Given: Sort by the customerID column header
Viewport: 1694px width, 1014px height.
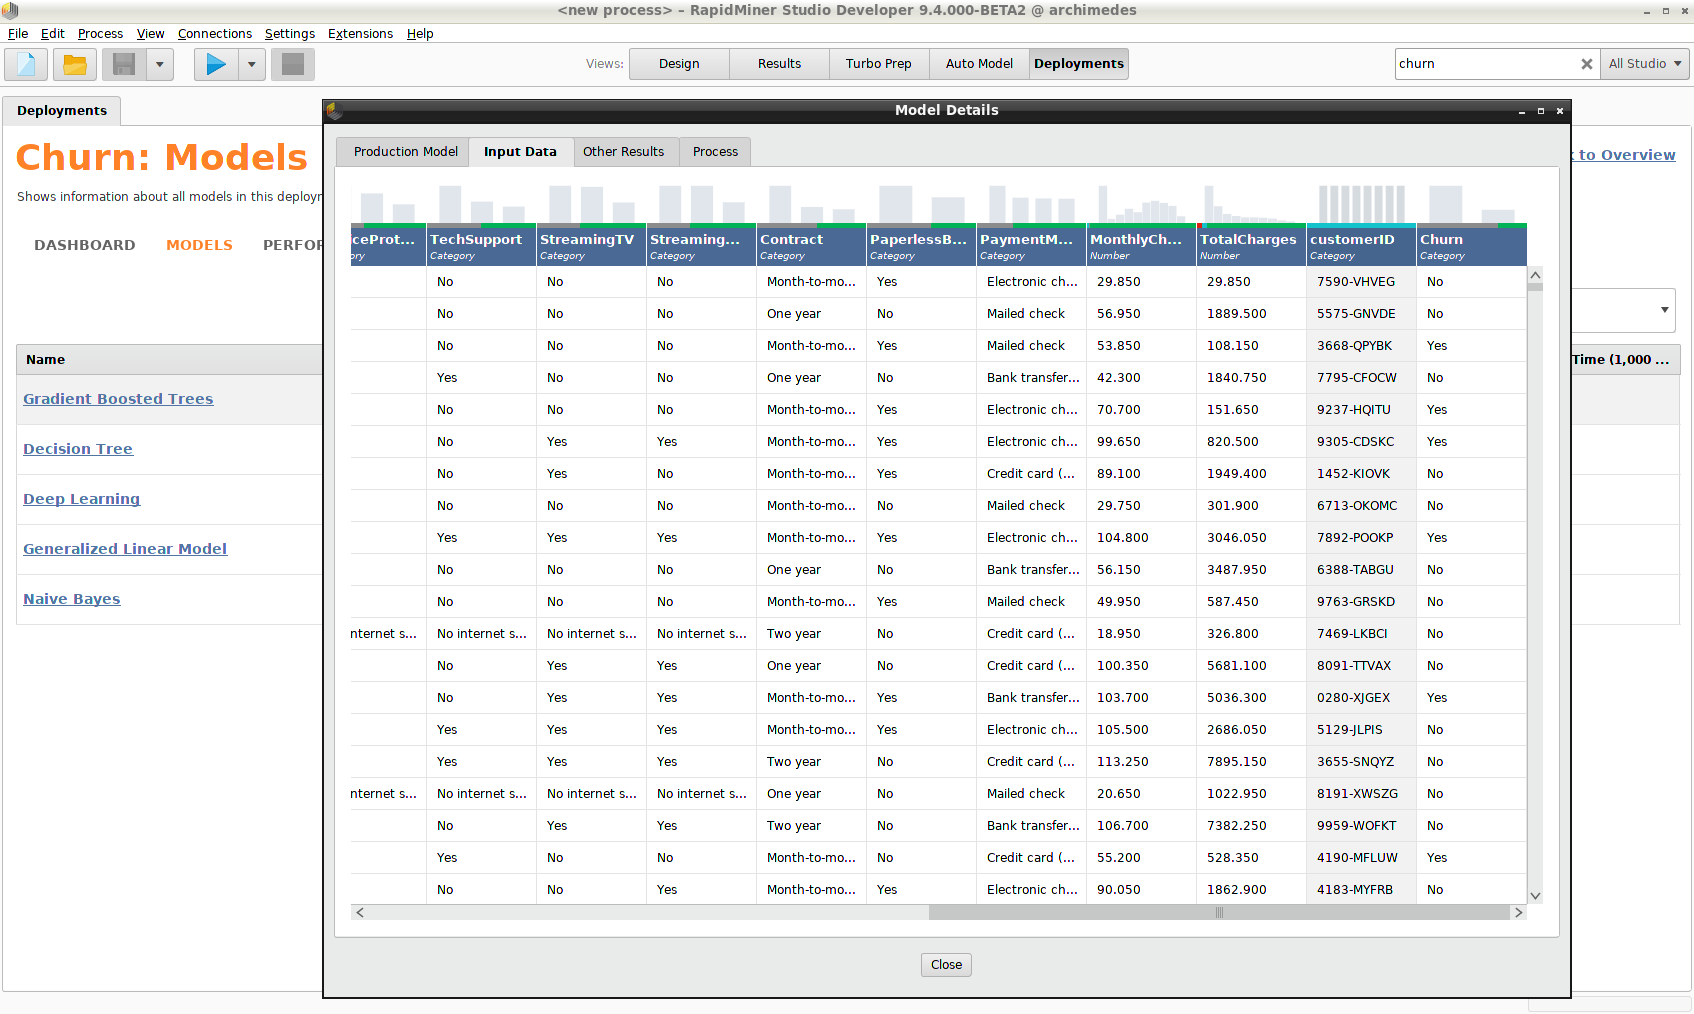Looking at the screenshot, I should click(x=1361, y=246).
